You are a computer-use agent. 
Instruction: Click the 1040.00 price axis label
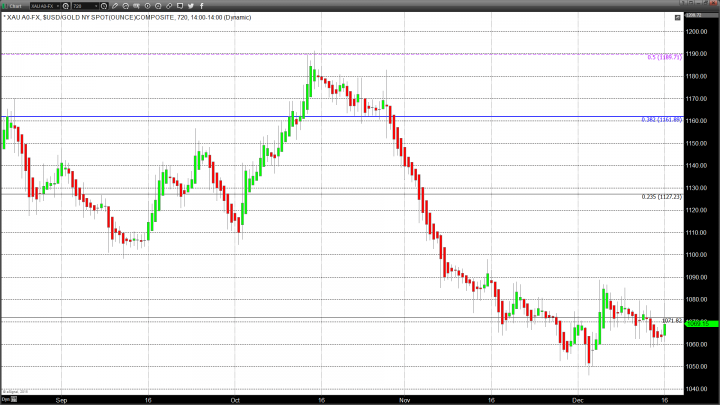click(x=697, y=389)
